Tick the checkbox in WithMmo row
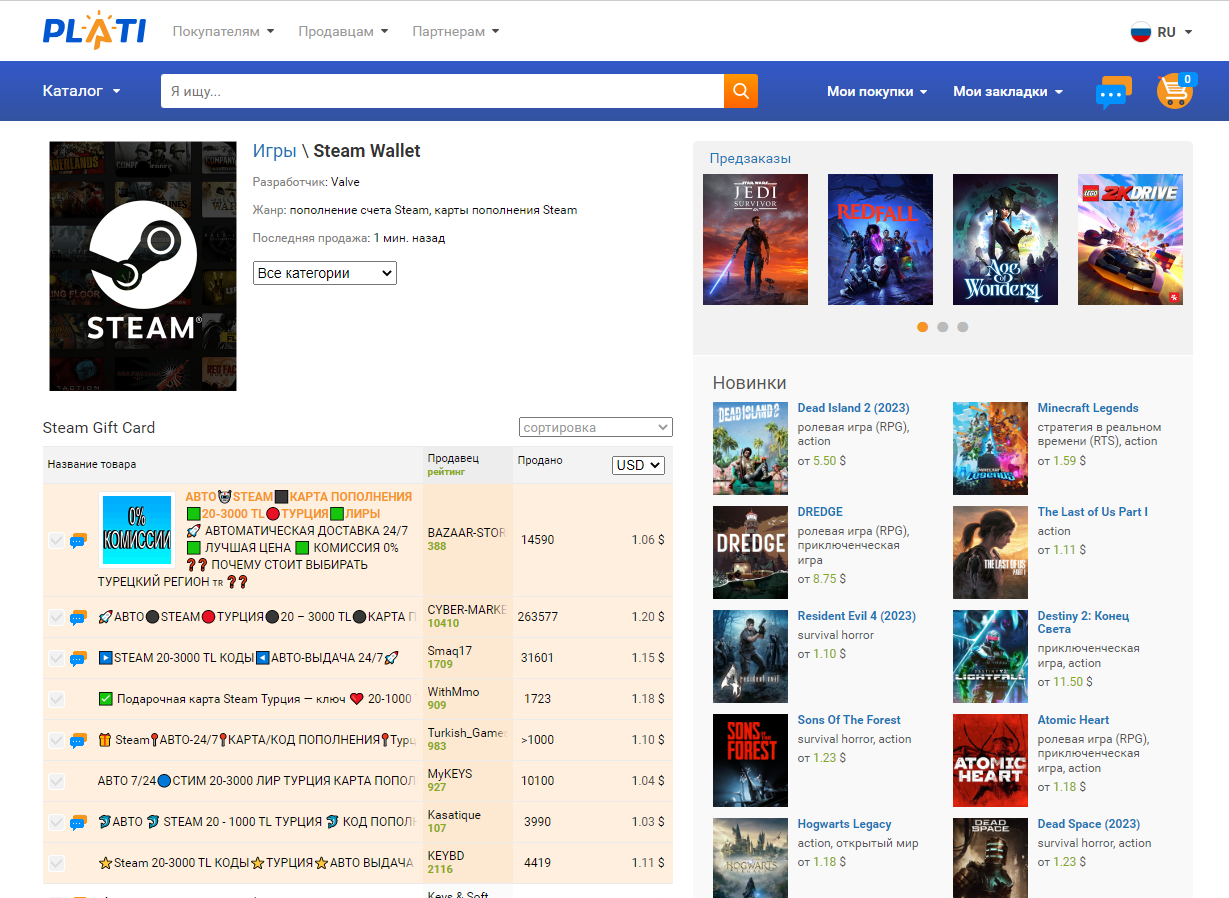This screenshot has width=1229, height=898. tap(57, 700)
